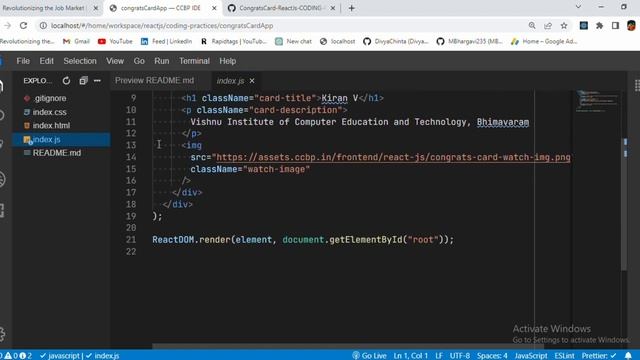The height and width of the screenshot is (360, 640).
Task: Open notifications bell in status bar
Action: click(x=628, y=356)
